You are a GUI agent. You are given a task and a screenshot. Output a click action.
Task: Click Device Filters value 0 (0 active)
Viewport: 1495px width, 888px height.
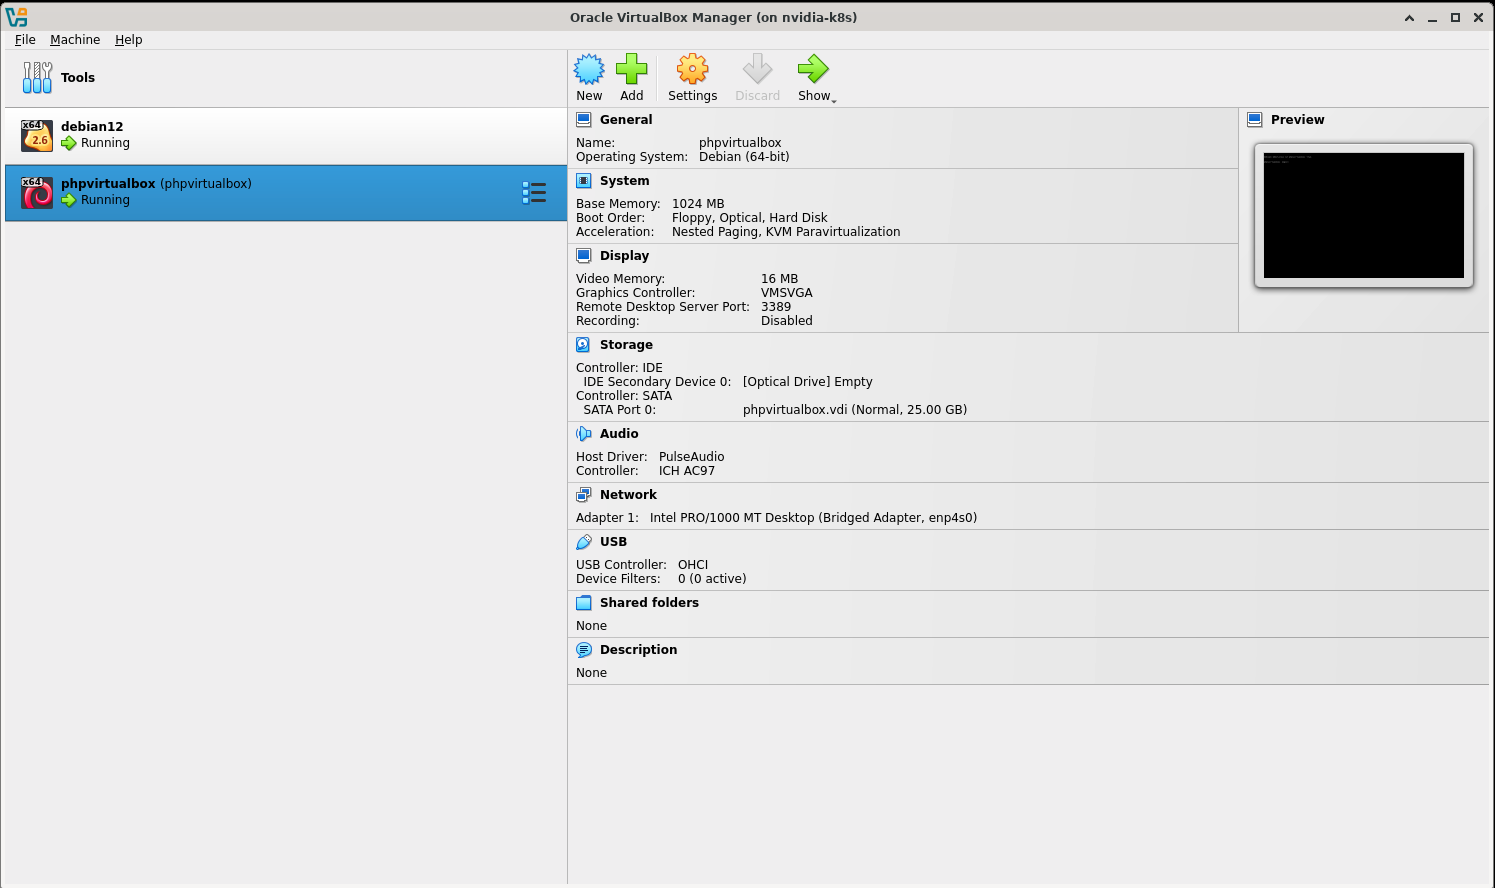click(x=712, y=579)
